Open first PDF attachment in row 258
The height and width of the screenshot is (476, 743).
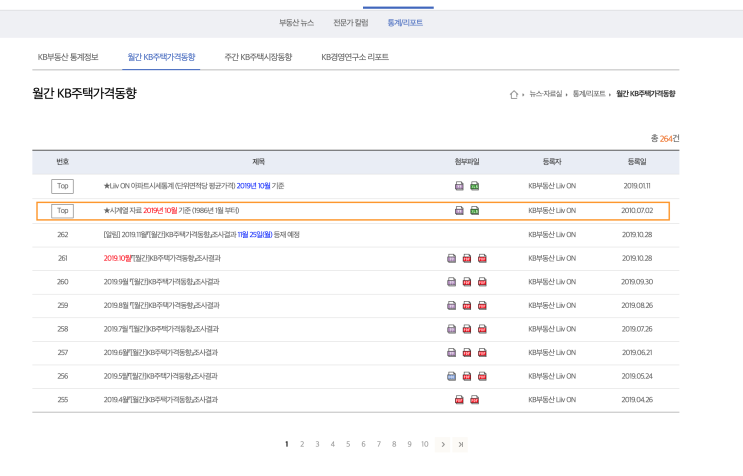click(x=467, y=329)
